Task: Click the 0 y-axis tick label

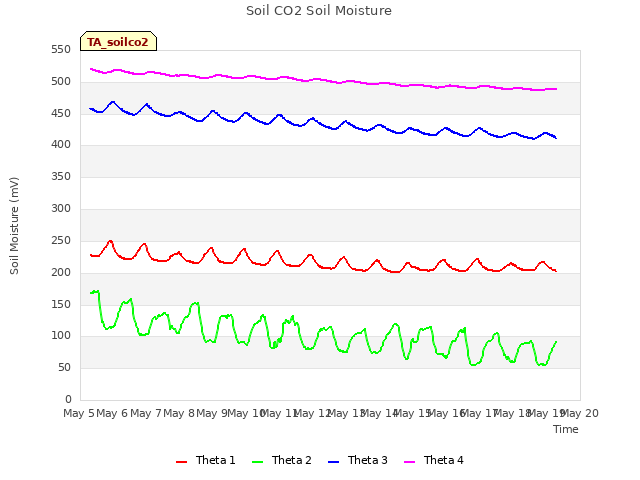Action: pos(68,399)
